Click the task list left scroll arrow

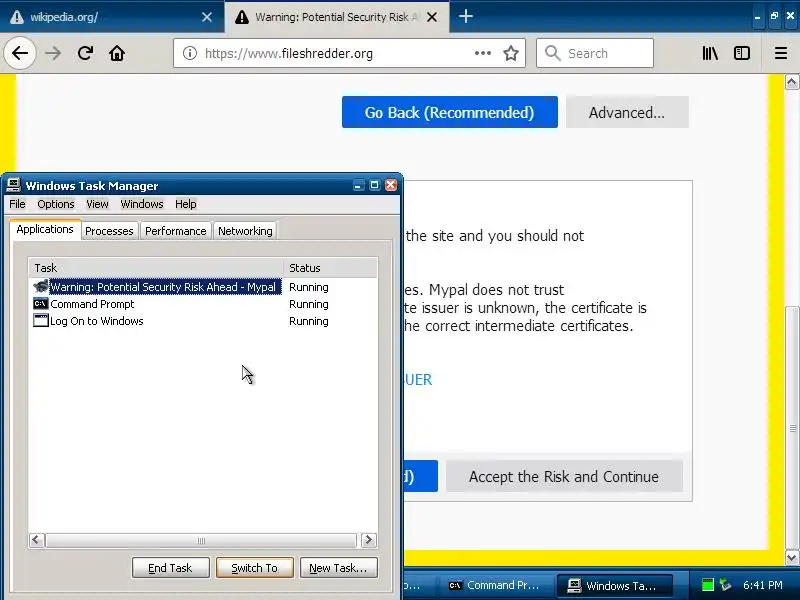pos(36,540)
